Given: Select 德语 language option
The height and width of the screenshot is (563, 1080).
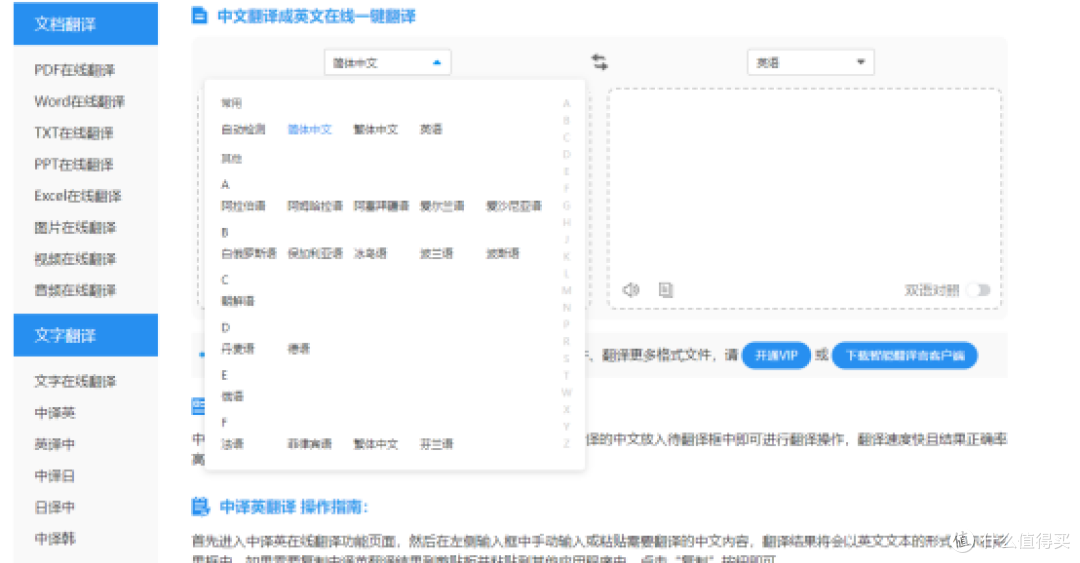Looking at the screenshot, I should point(299,349).
